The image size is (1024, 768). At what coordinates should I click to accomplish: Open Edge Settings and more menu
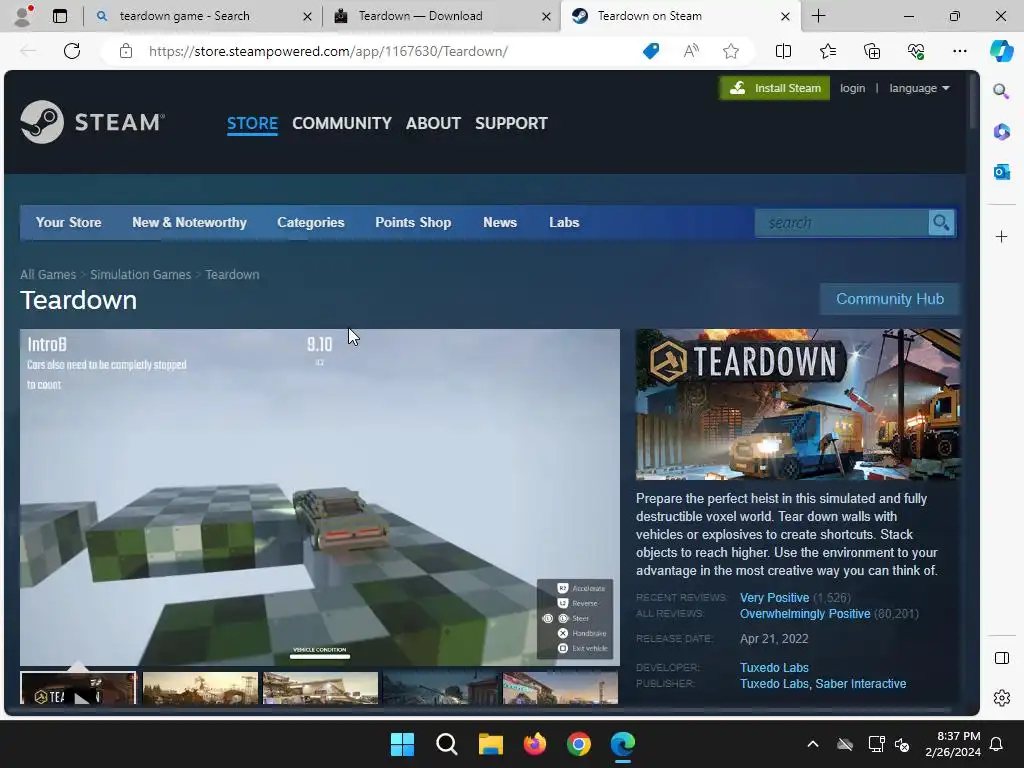[x=959, y=51]
